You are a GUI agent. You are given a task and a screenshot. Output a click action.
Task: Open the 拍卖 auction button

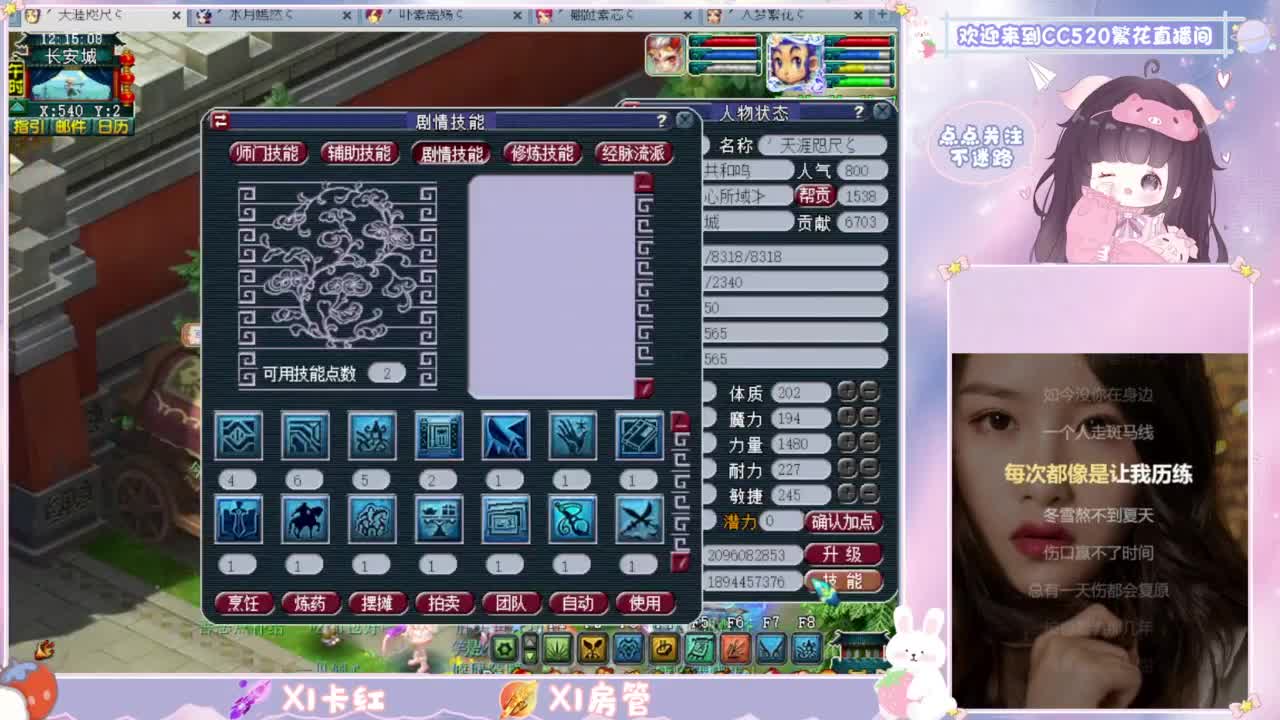pyautogui.click(x=444, y=603)
